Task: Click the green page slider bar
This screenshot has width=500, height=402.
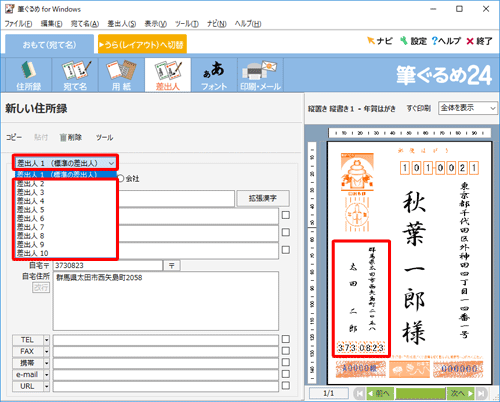Action: pyautogui.click(x=420, y=393)
